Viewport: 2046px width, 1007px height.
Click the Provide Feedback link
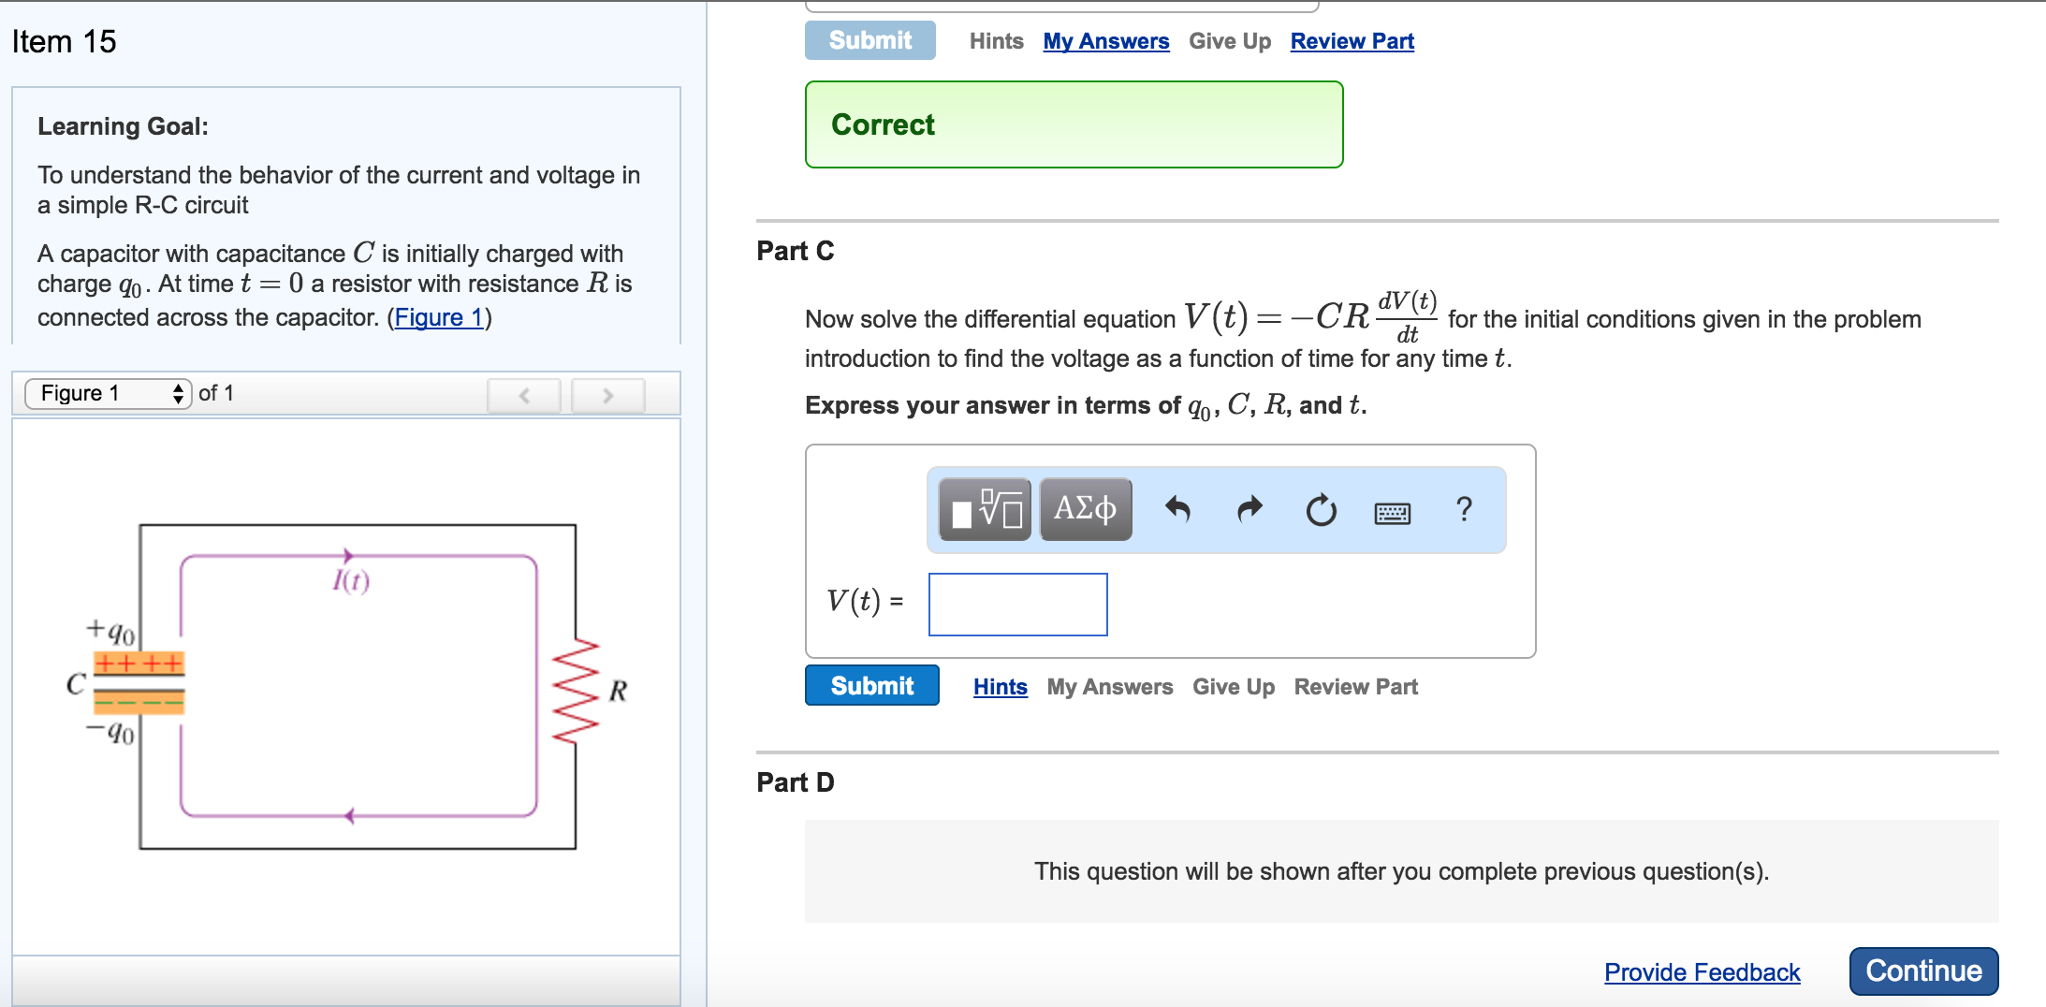coord(1703,971)
